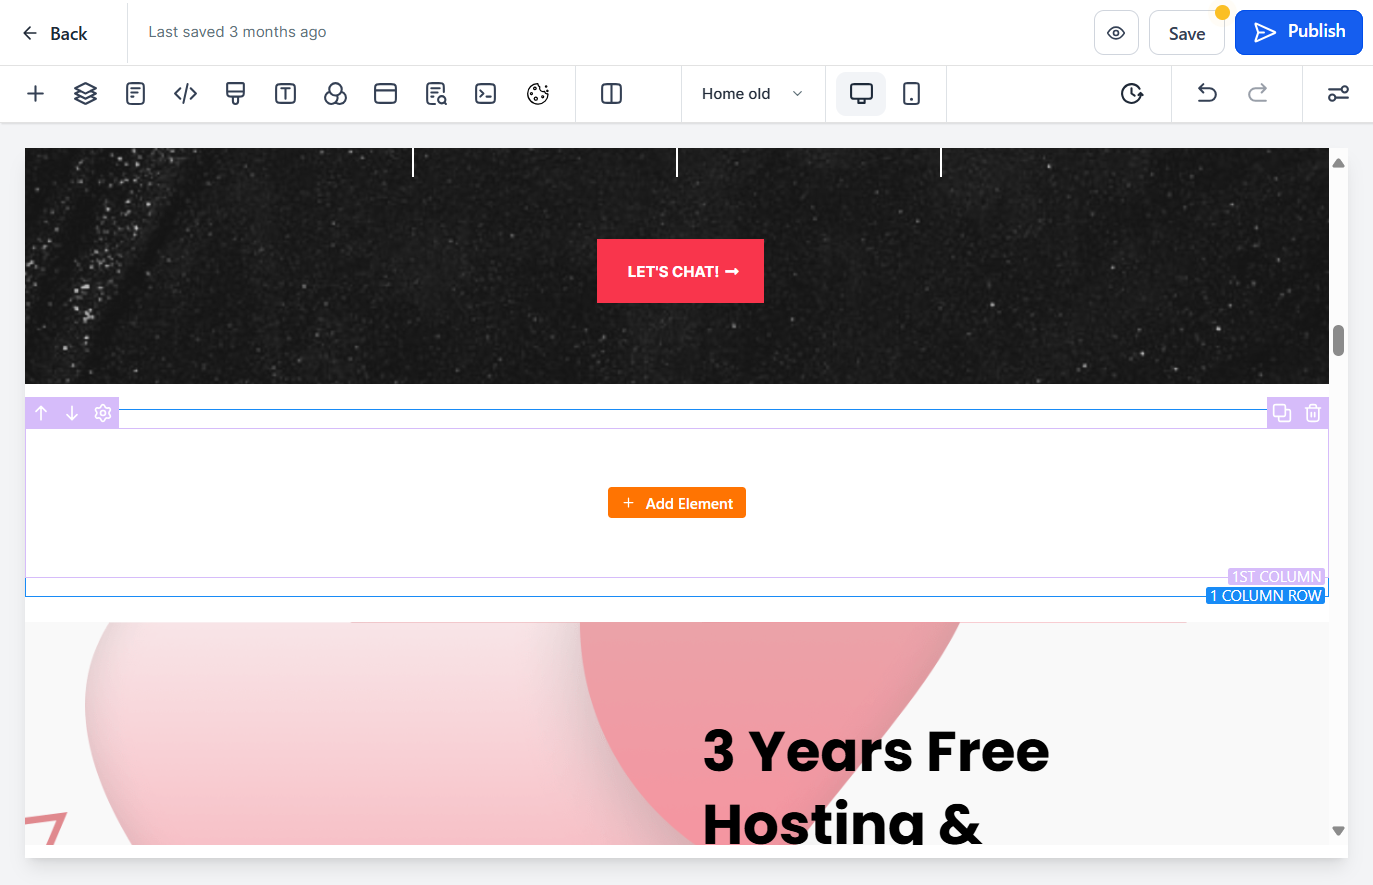This screenshot has width=1373, height=885.
Task: Open the color circles theme icon
Action: 335,94
